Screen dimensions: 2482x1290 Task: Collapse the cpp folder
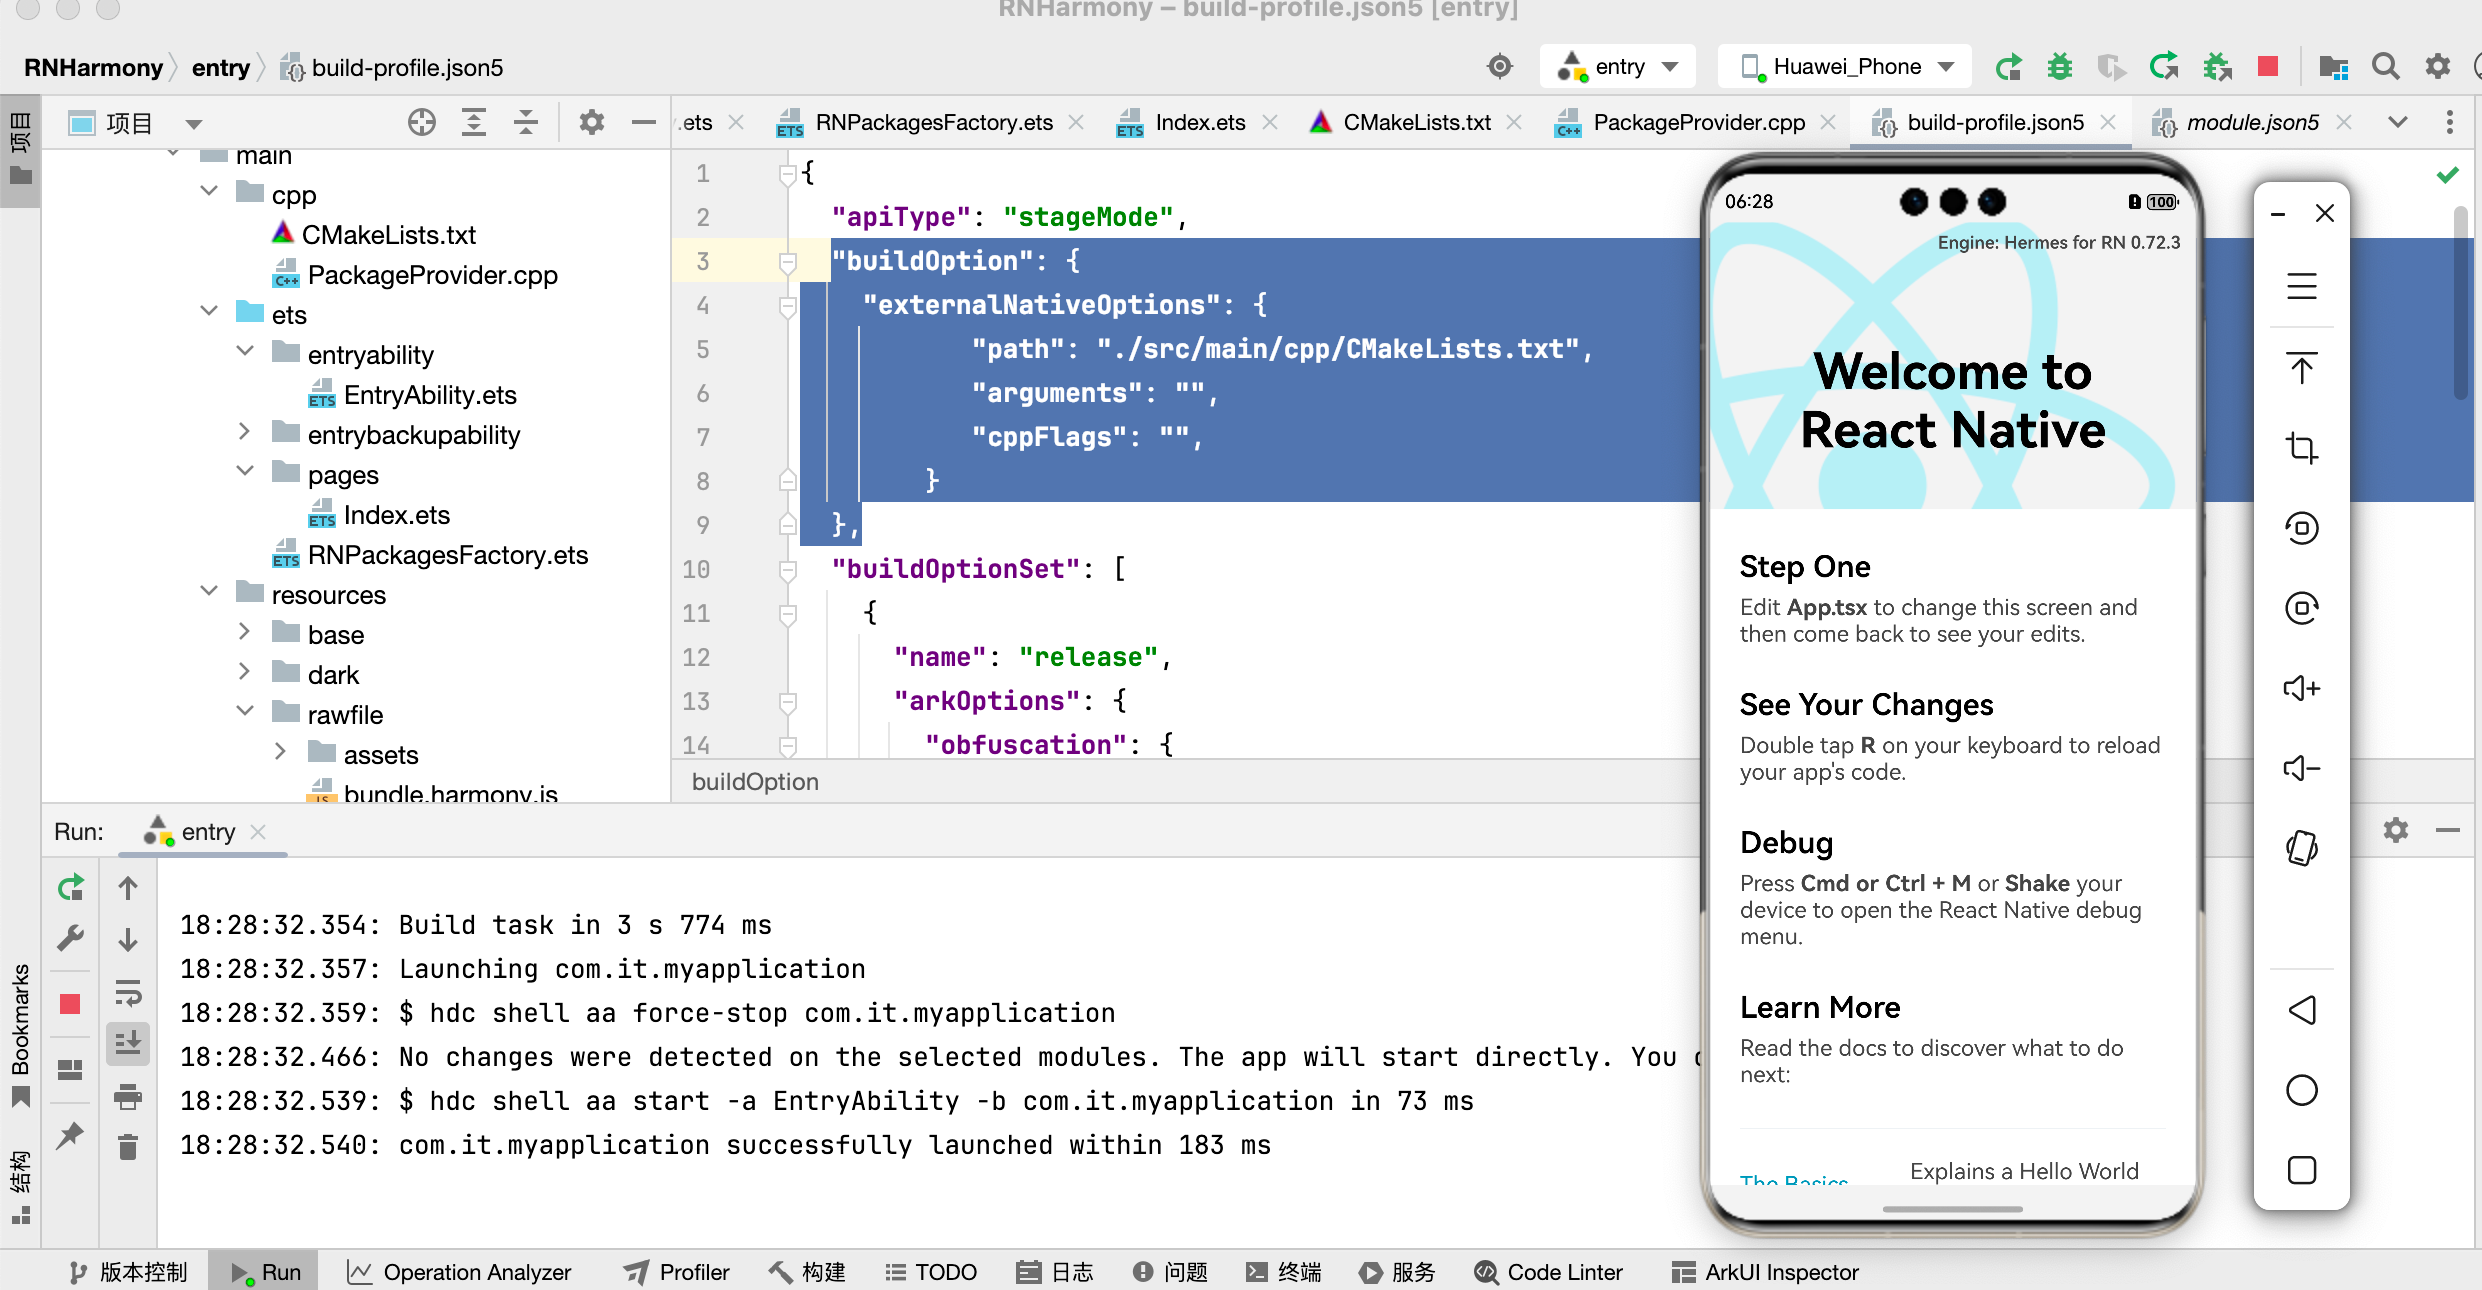209,190
